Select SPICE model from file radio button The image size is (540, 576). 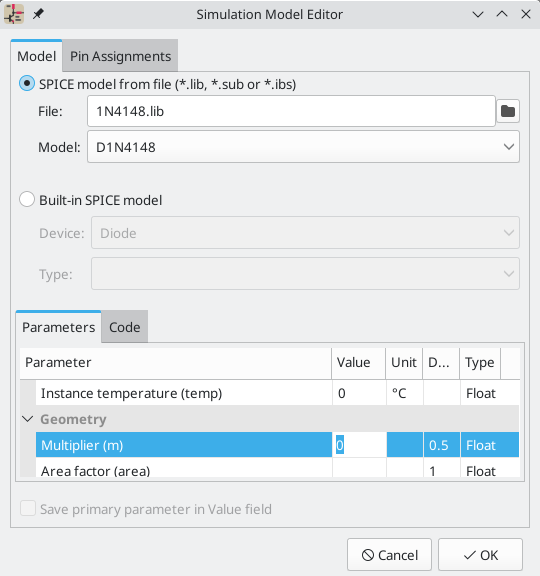coord(27,84)
